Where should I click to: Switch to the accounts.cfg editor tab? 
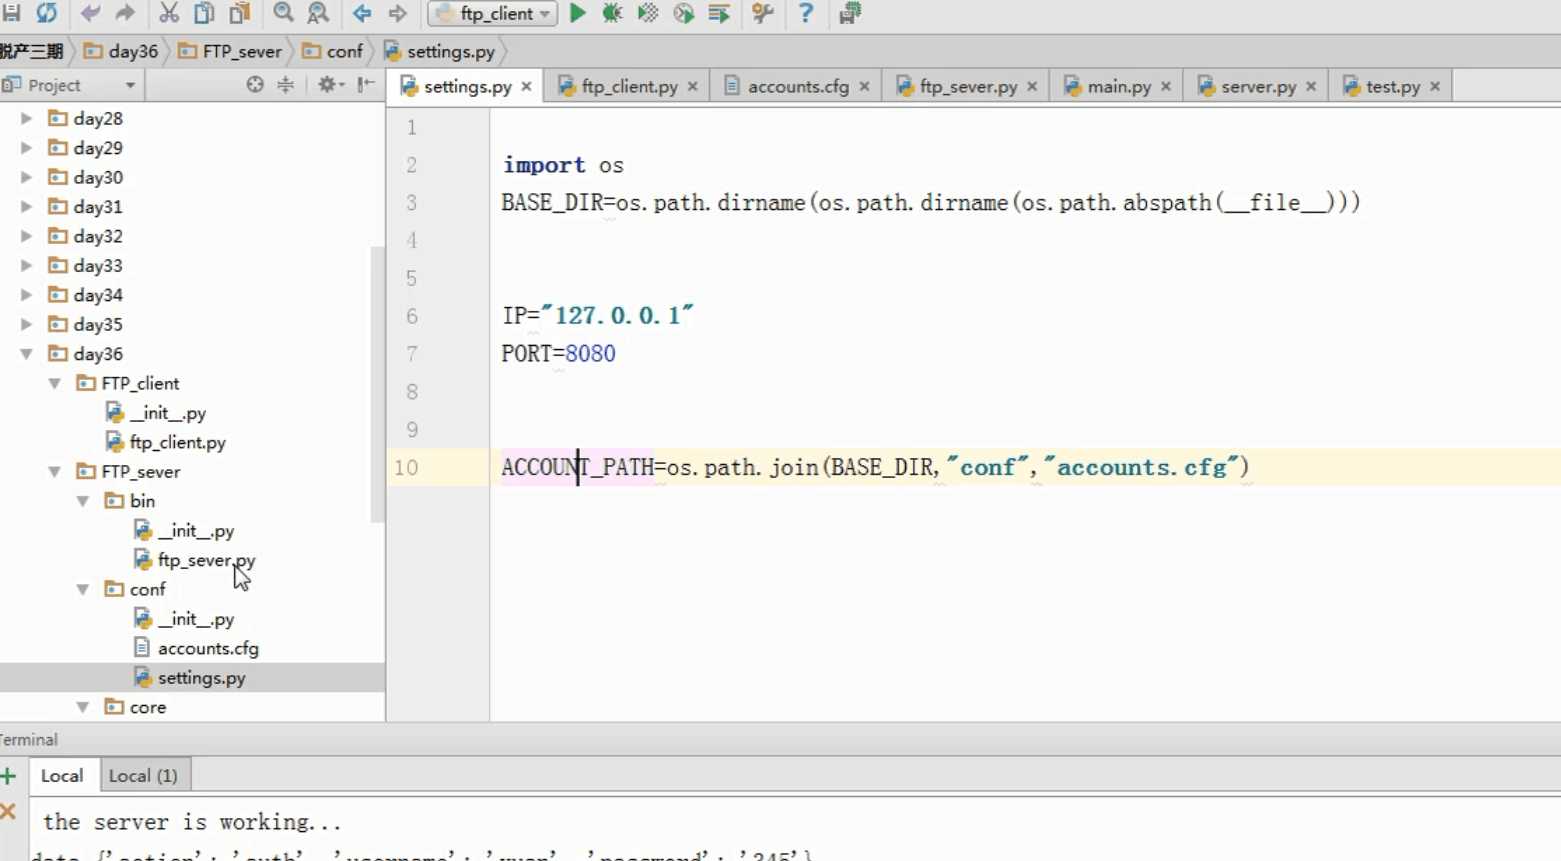(x=797, y=86)
